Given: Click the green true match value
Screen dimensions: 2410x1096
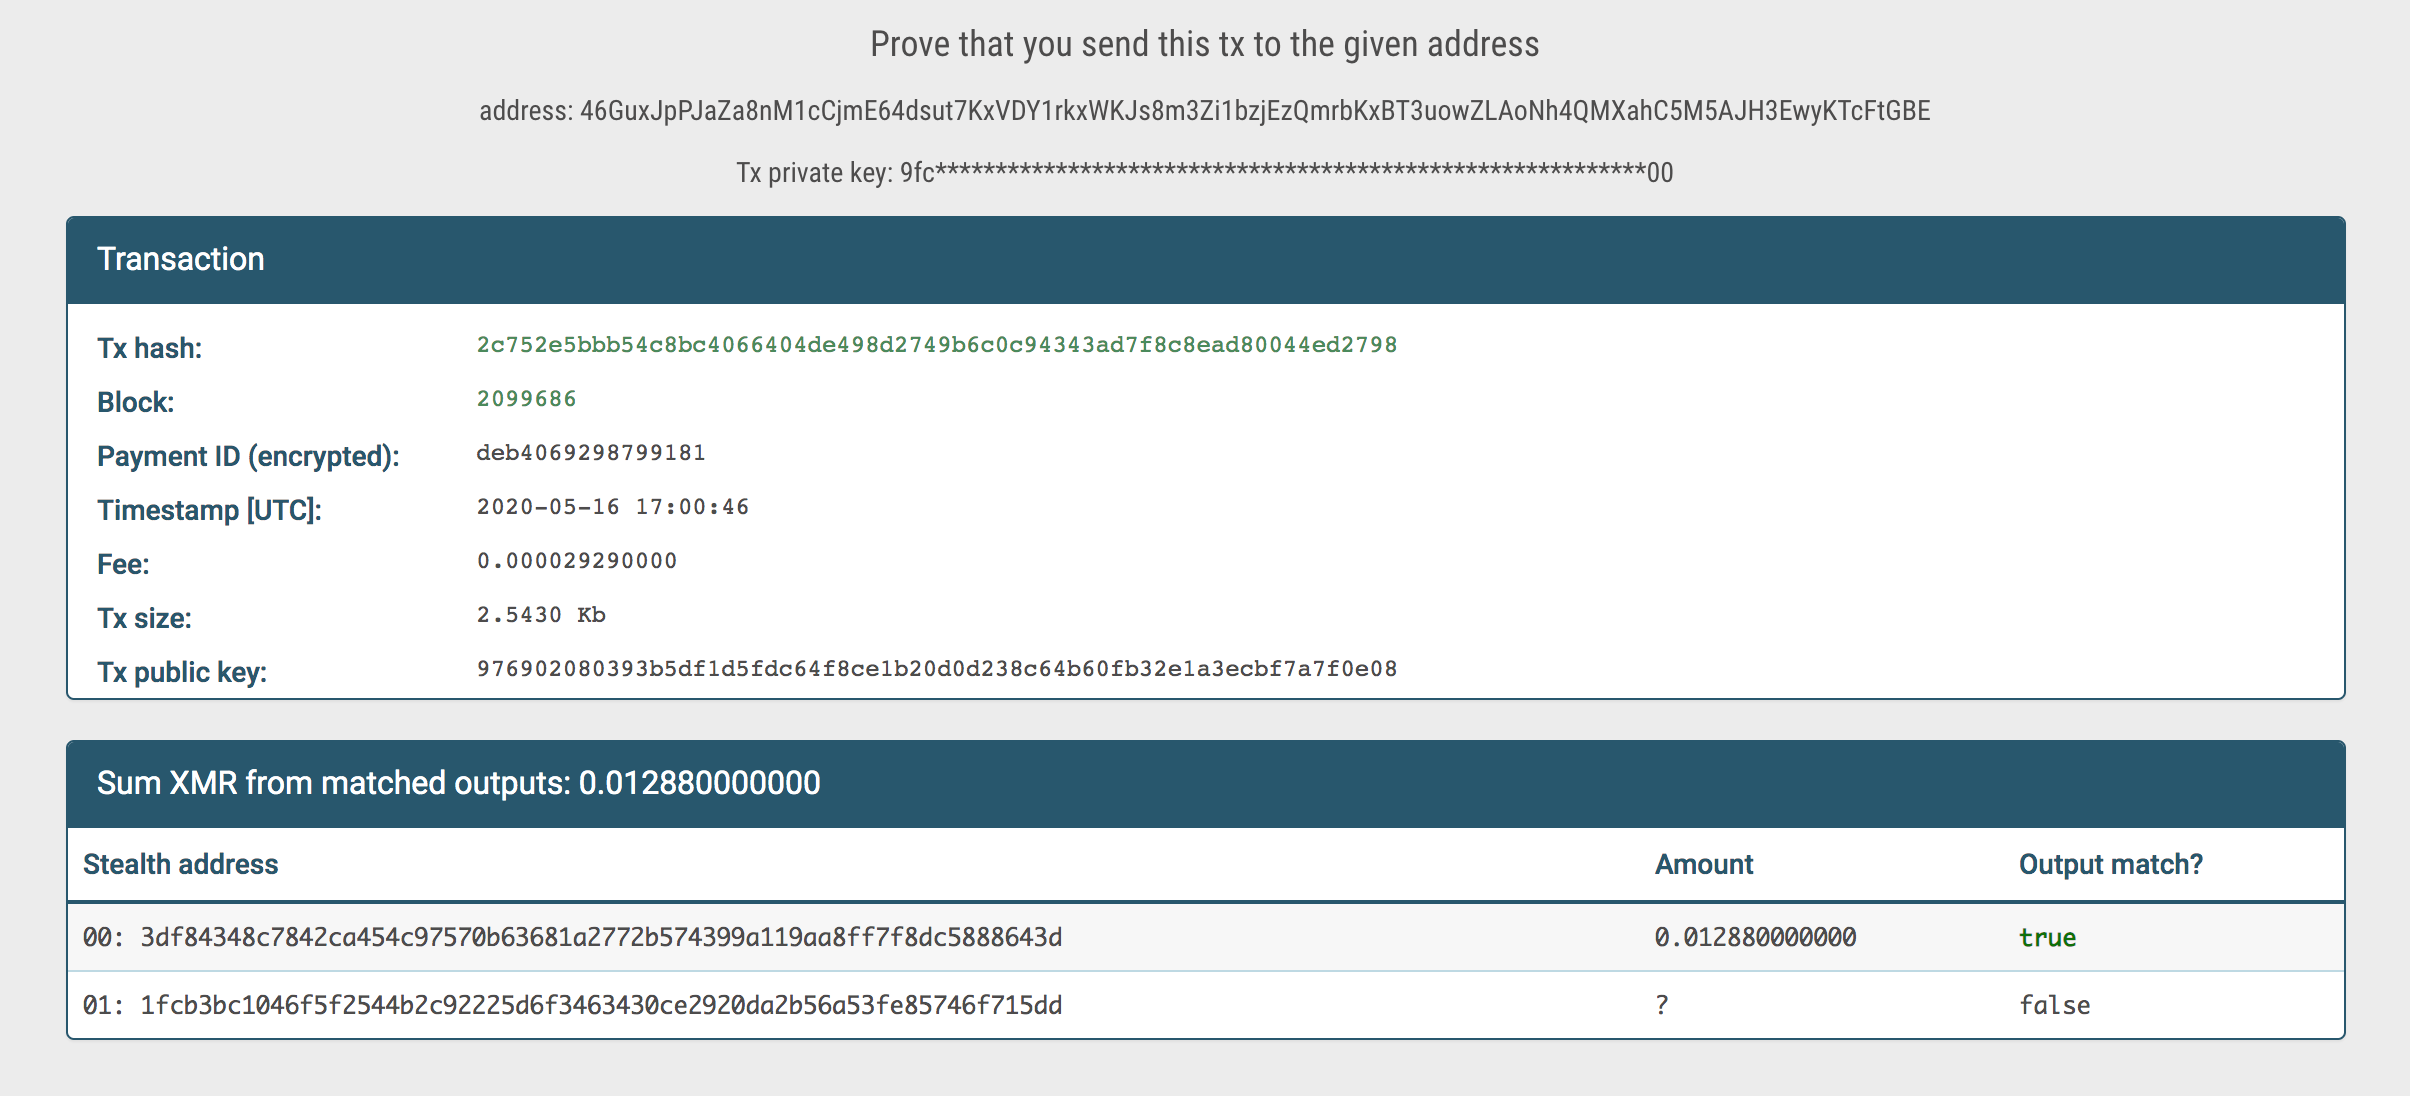Looking at the screenshot, I should (2047, 938).
